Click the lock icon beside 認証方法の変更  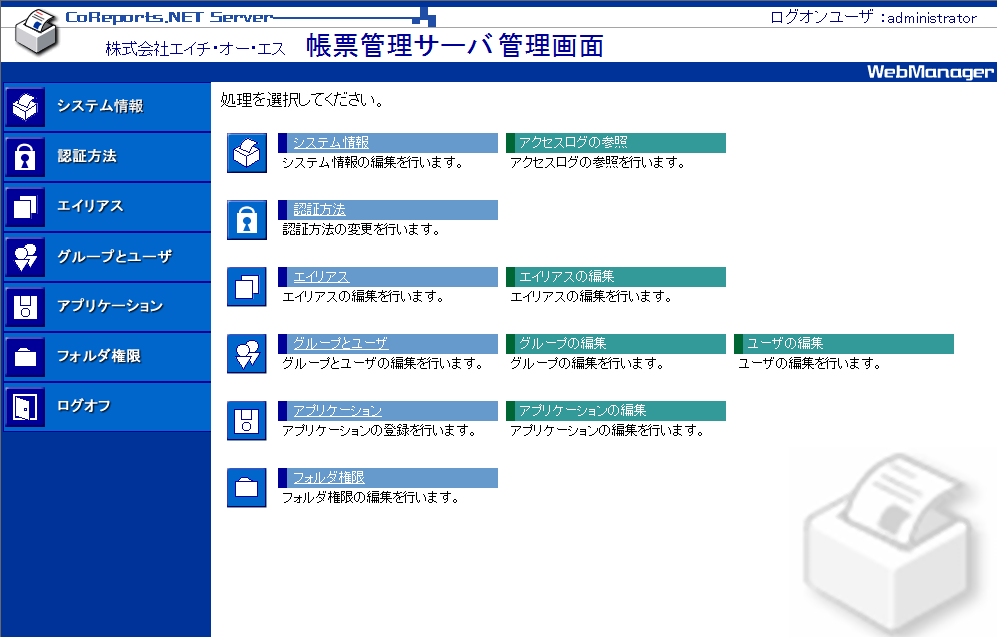(x=247, y=220)
